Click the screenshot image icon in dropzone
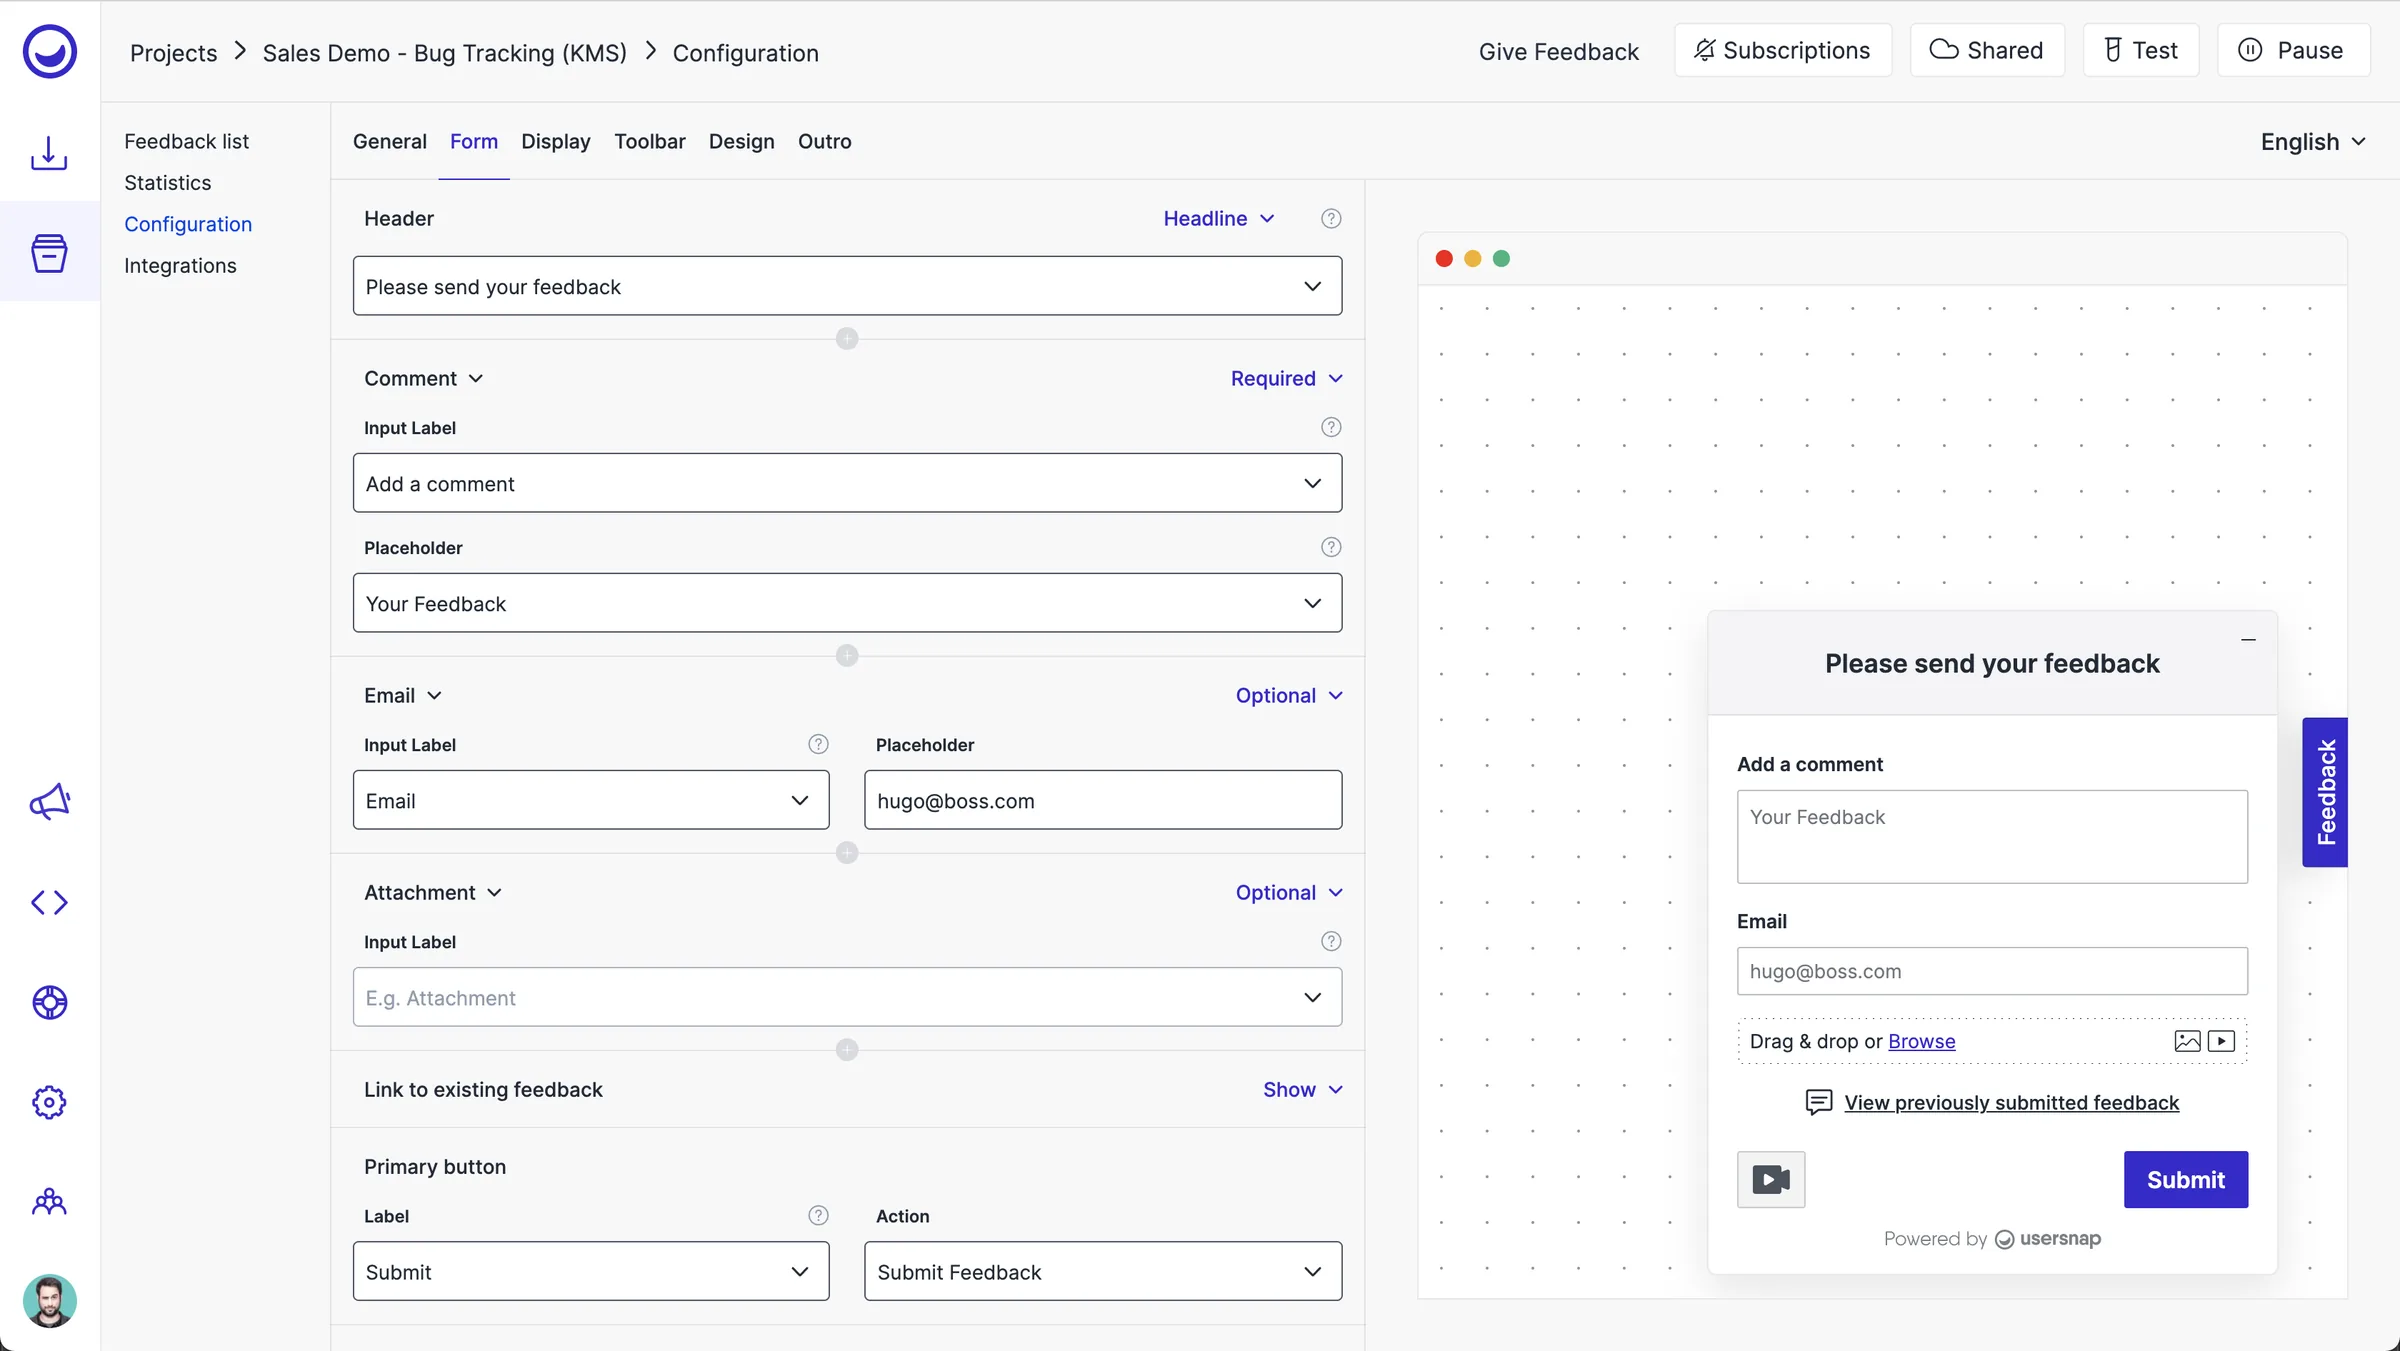 click(x=2187, y=1041)
